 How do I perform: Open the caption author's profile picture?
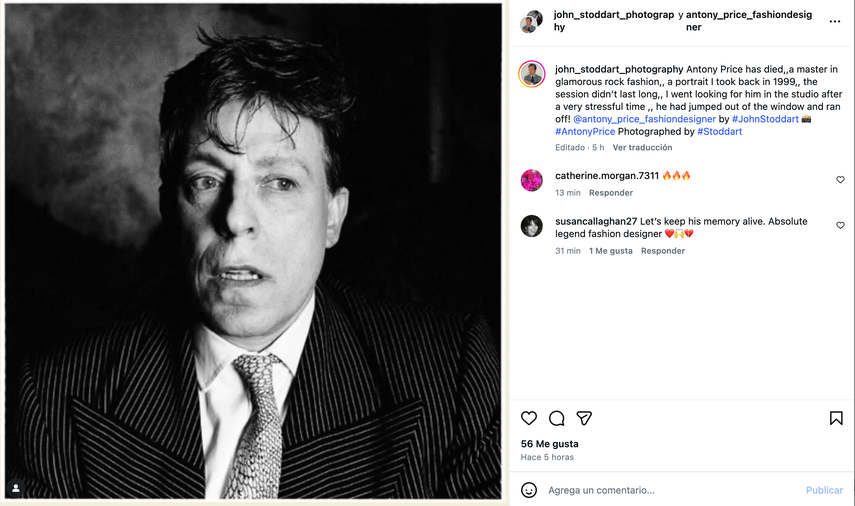[x=532, y=74]
